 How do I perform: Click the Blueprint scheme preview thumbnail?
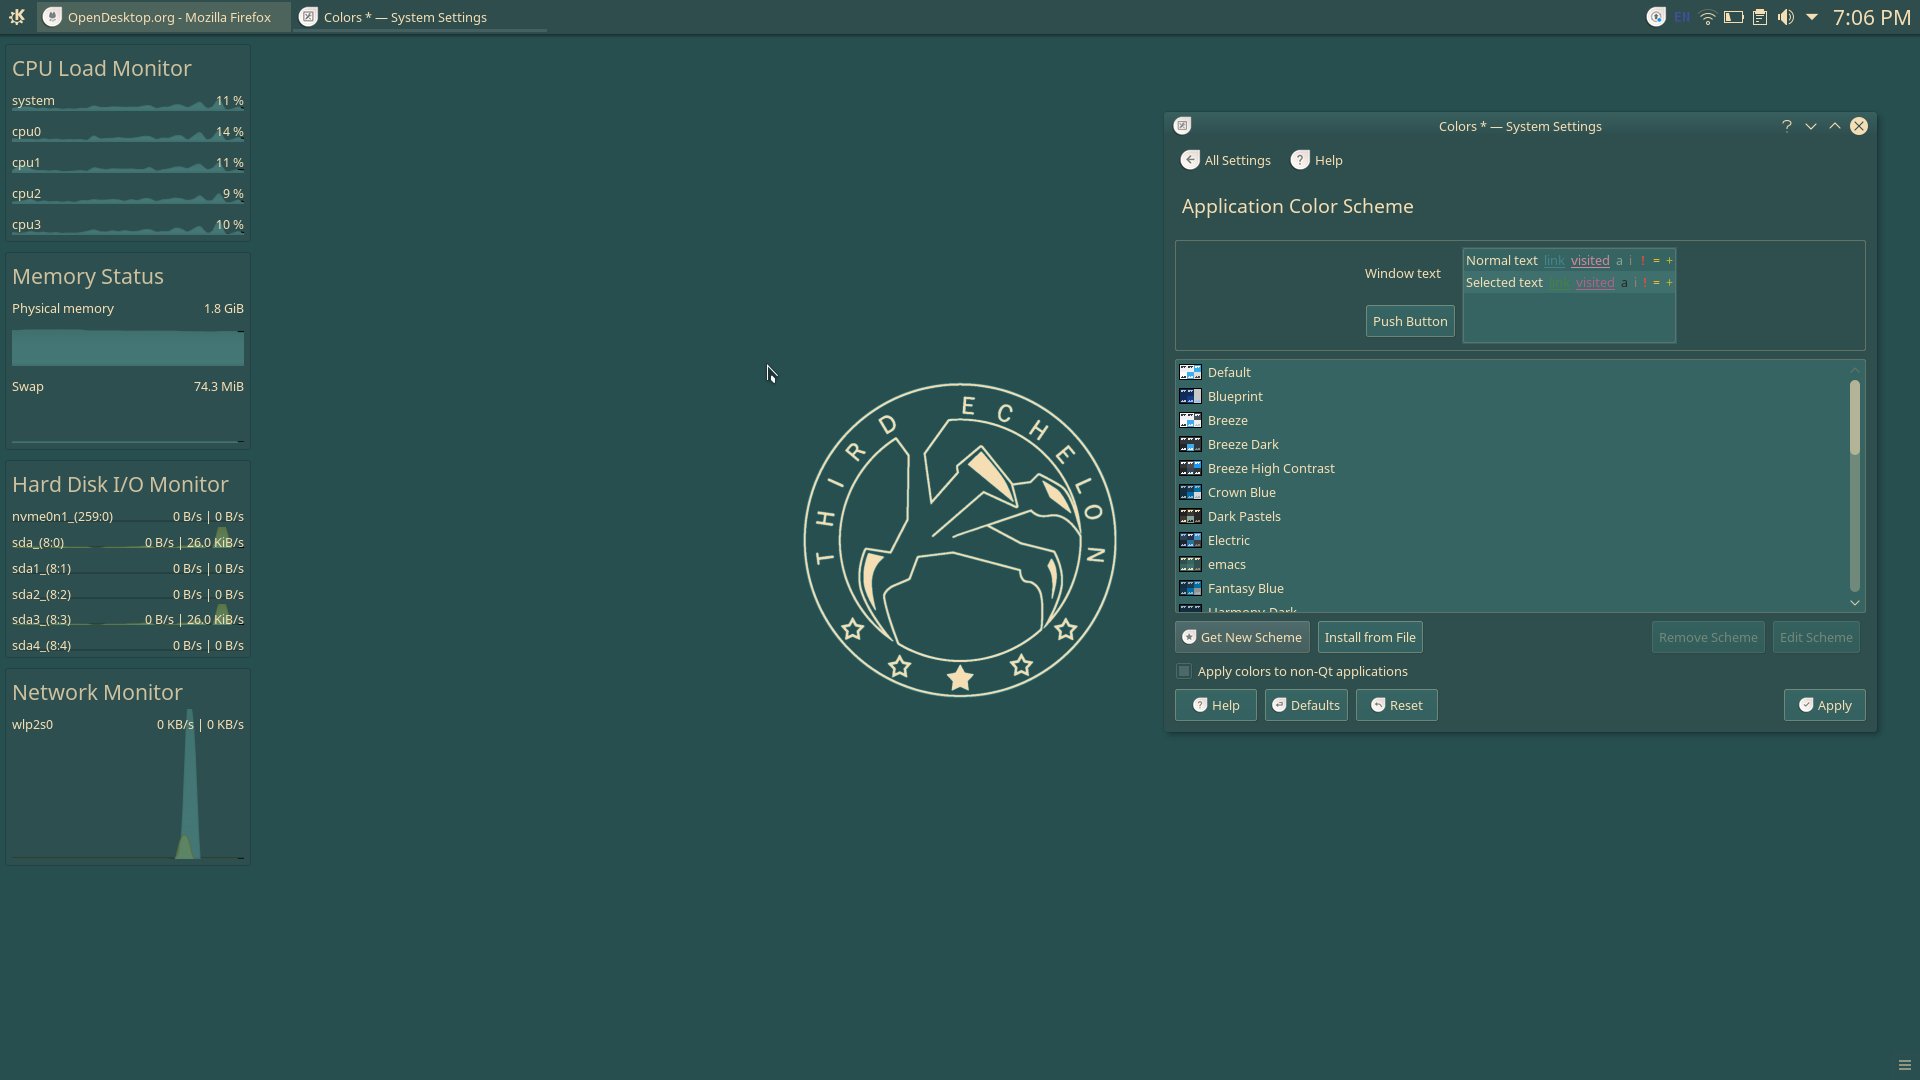[x=1190, y=396]
